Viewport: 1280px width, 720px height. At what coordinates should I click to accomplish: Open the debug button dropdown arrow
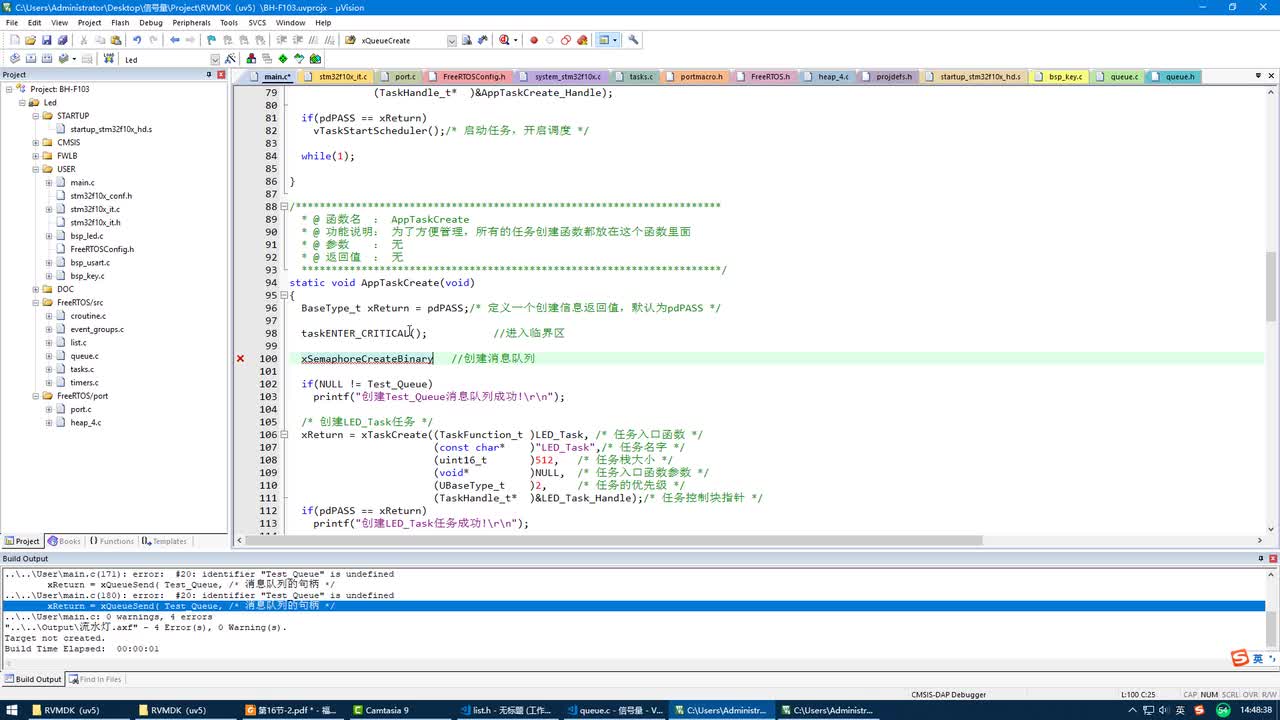[515, 40]
